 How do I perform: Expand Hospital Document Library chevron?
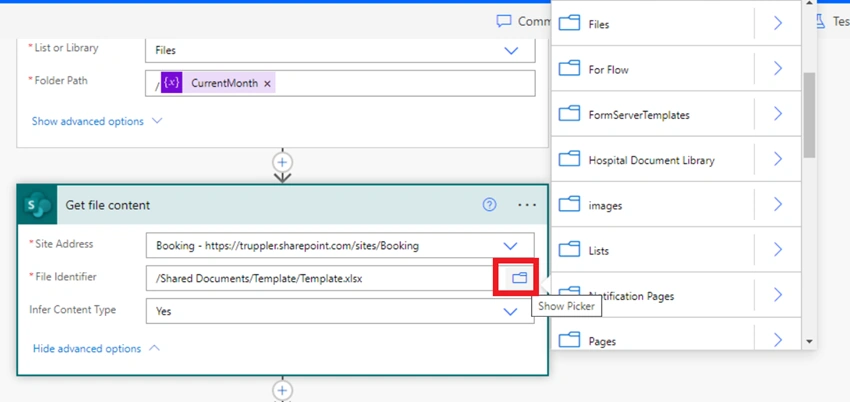coord(778,159)
